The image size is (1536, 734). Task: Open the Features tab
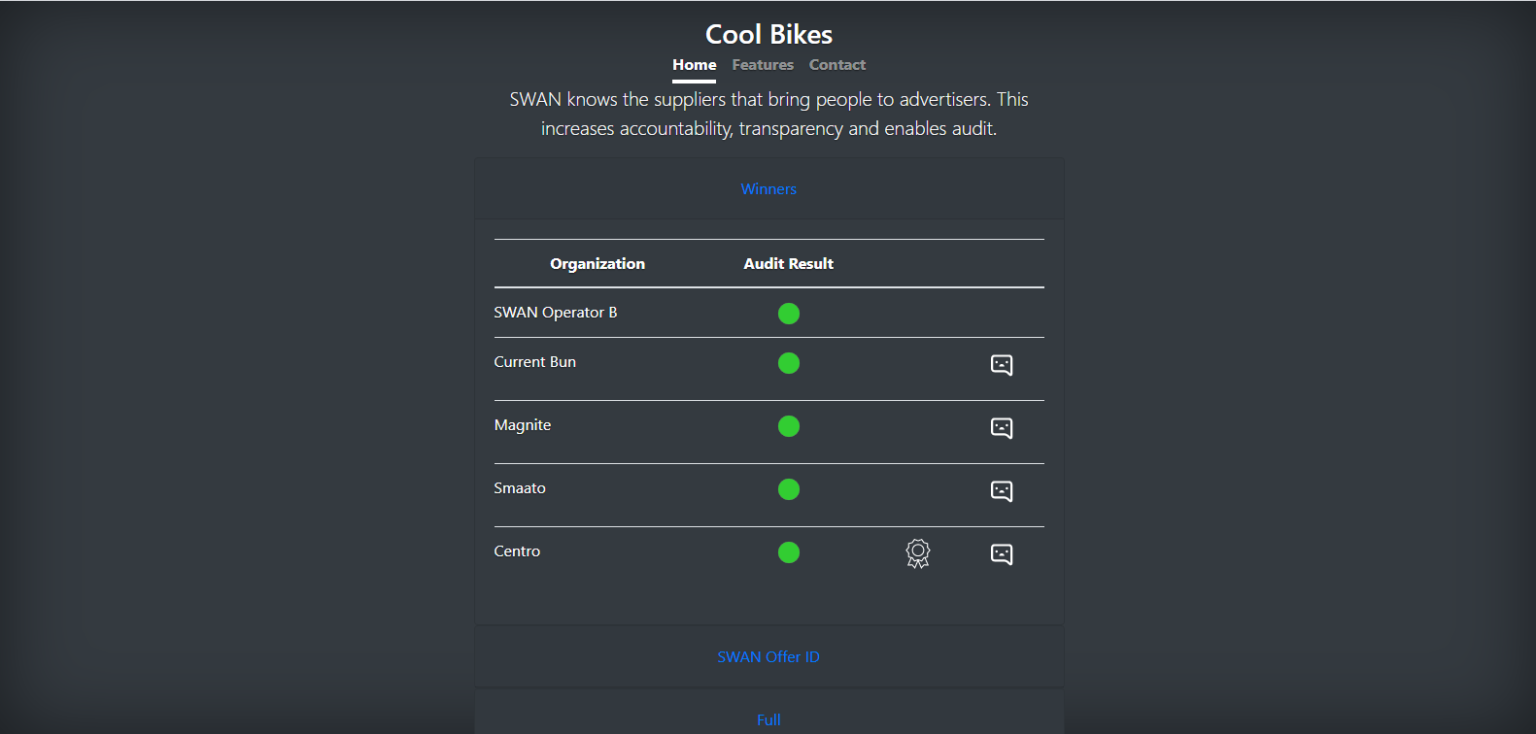click(763, 65)
